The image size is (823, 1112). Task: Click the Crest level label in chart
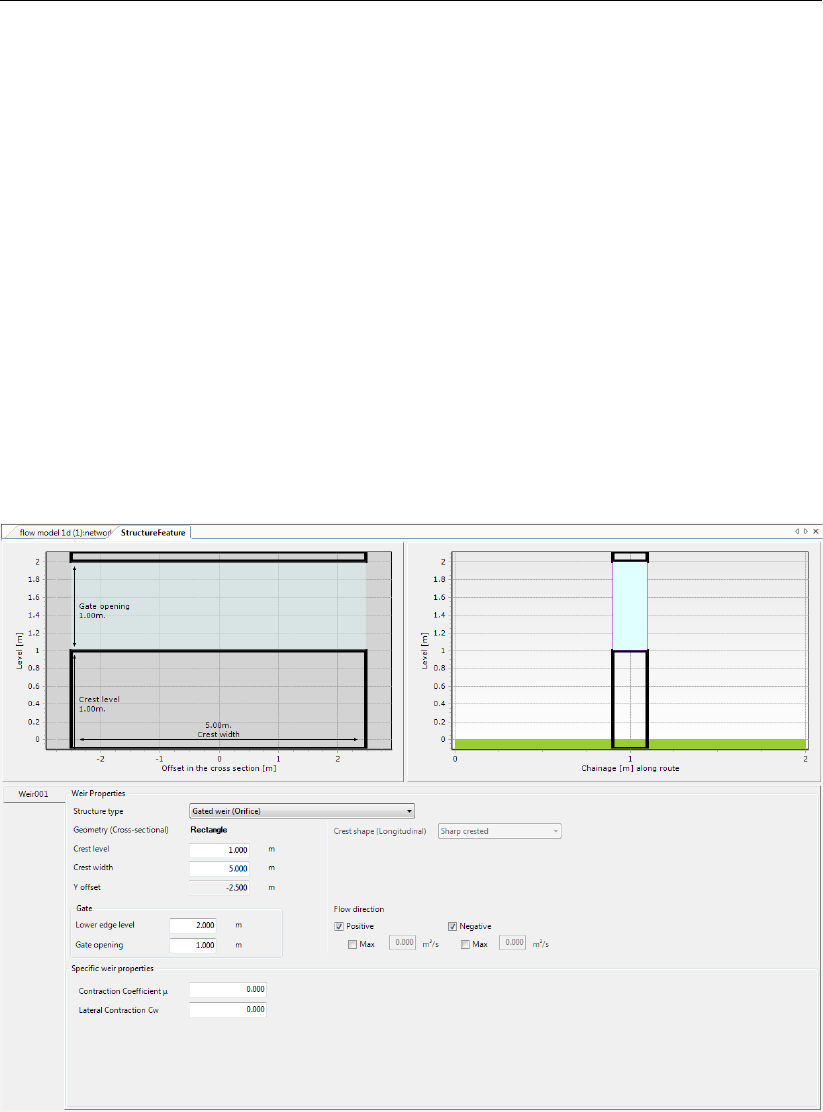pyautogui.click(x=99, y=704)
